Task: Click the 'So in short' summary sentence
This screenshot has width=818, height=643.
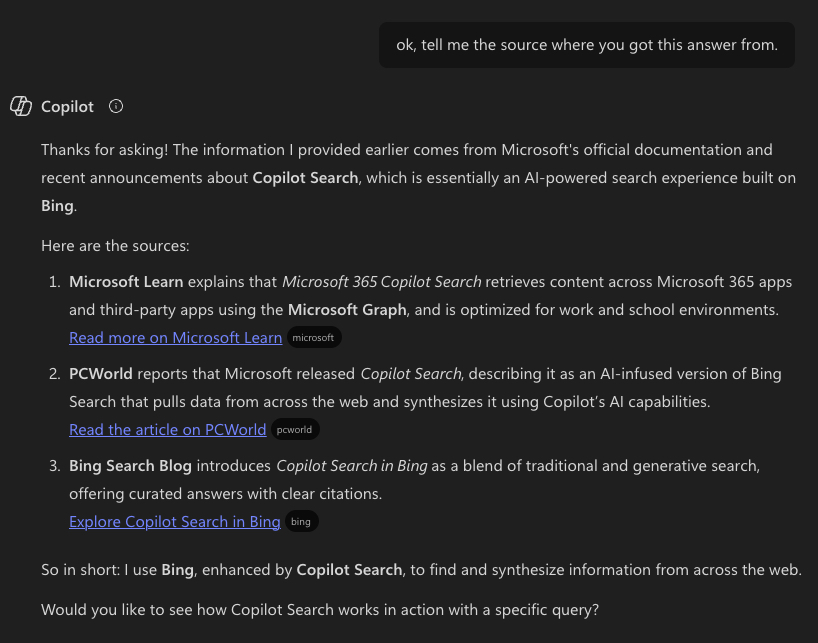Action: click(420, 570)
